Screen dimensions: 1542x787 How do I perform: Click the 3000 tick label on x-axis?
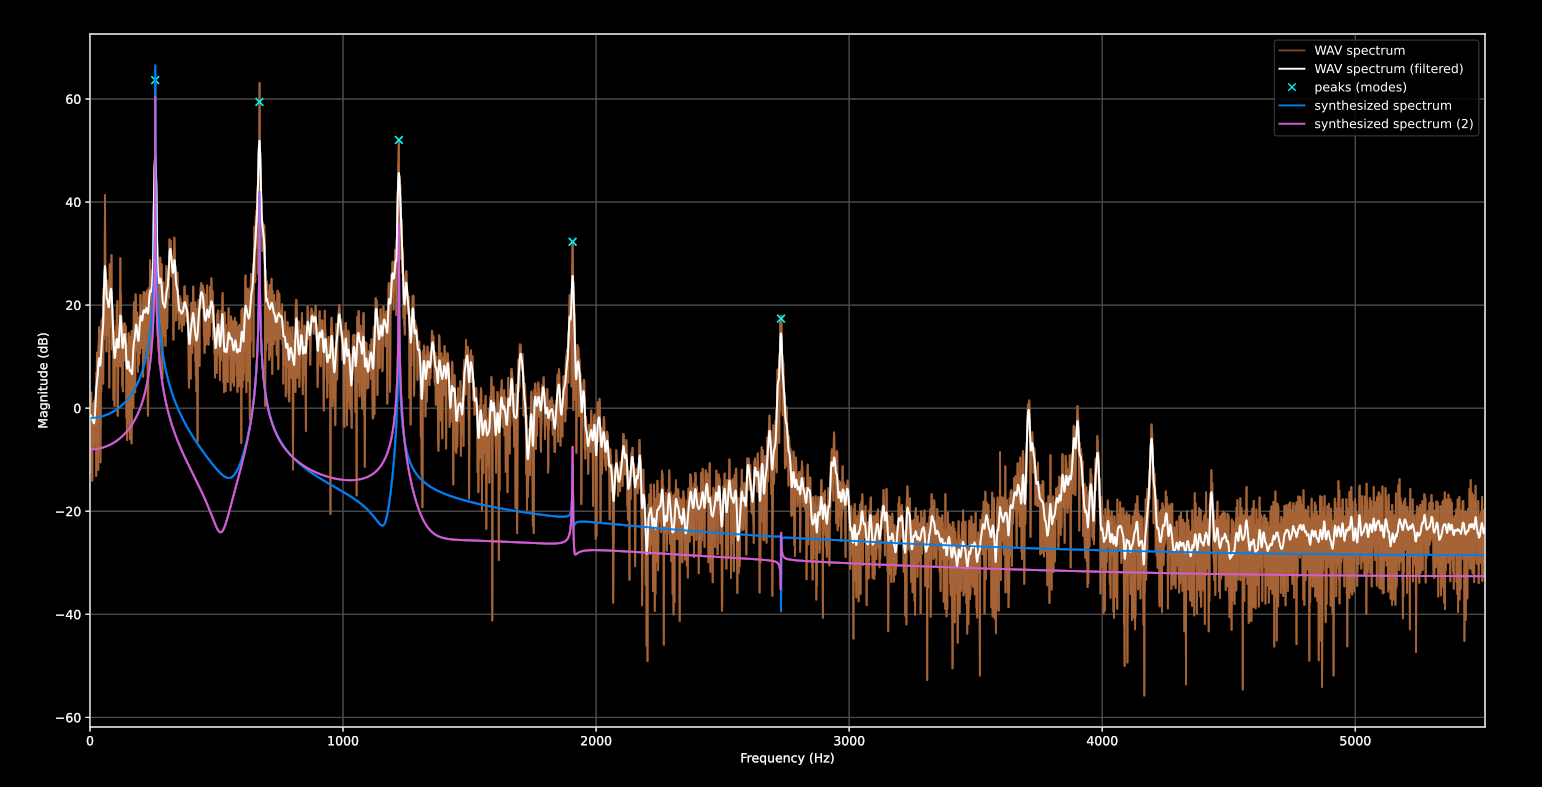click(x=849, y=741)
